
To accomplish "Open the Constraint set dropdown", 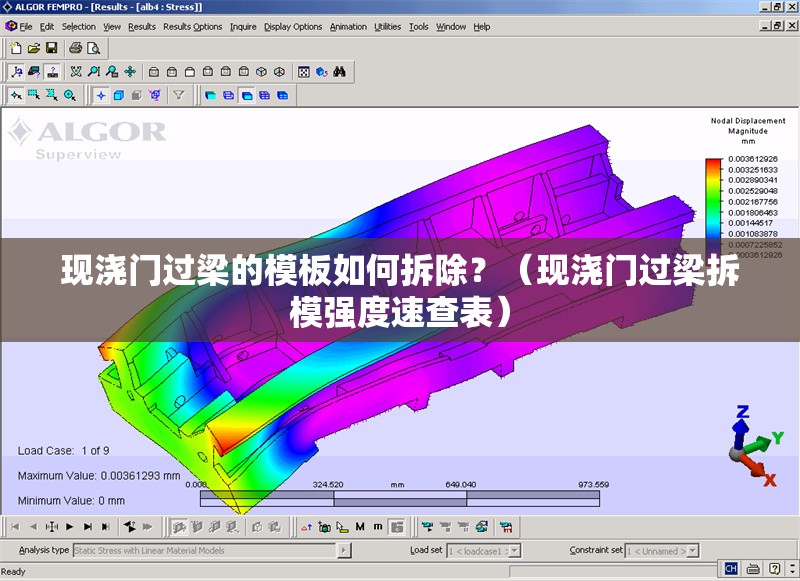I will [692, 550].
